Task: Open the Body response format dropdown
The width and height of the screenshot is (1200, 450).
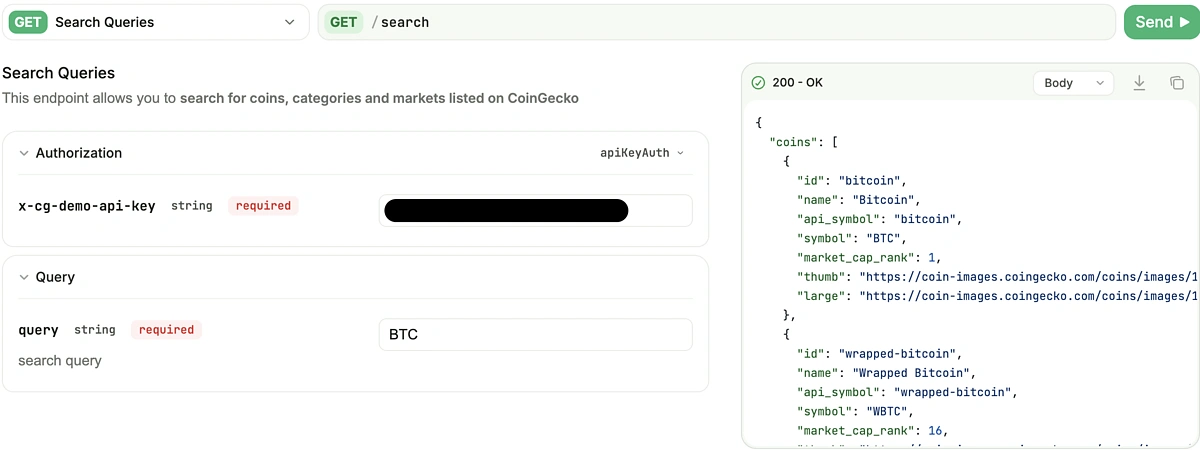Action: point(1072,83)
